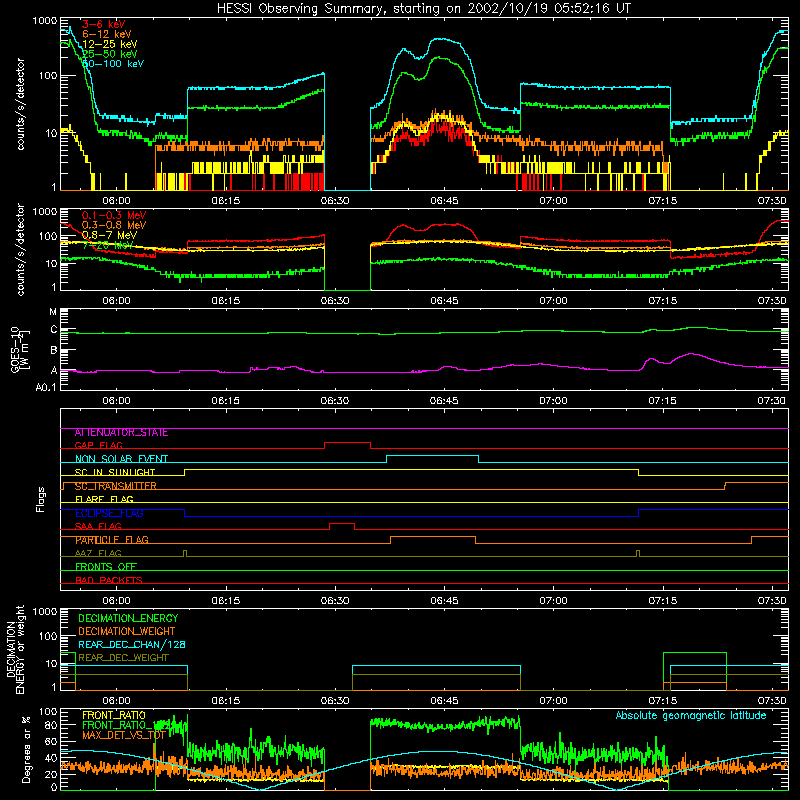Click the vertical Flags axis label
800x800 pixels.
pos(40,499)
